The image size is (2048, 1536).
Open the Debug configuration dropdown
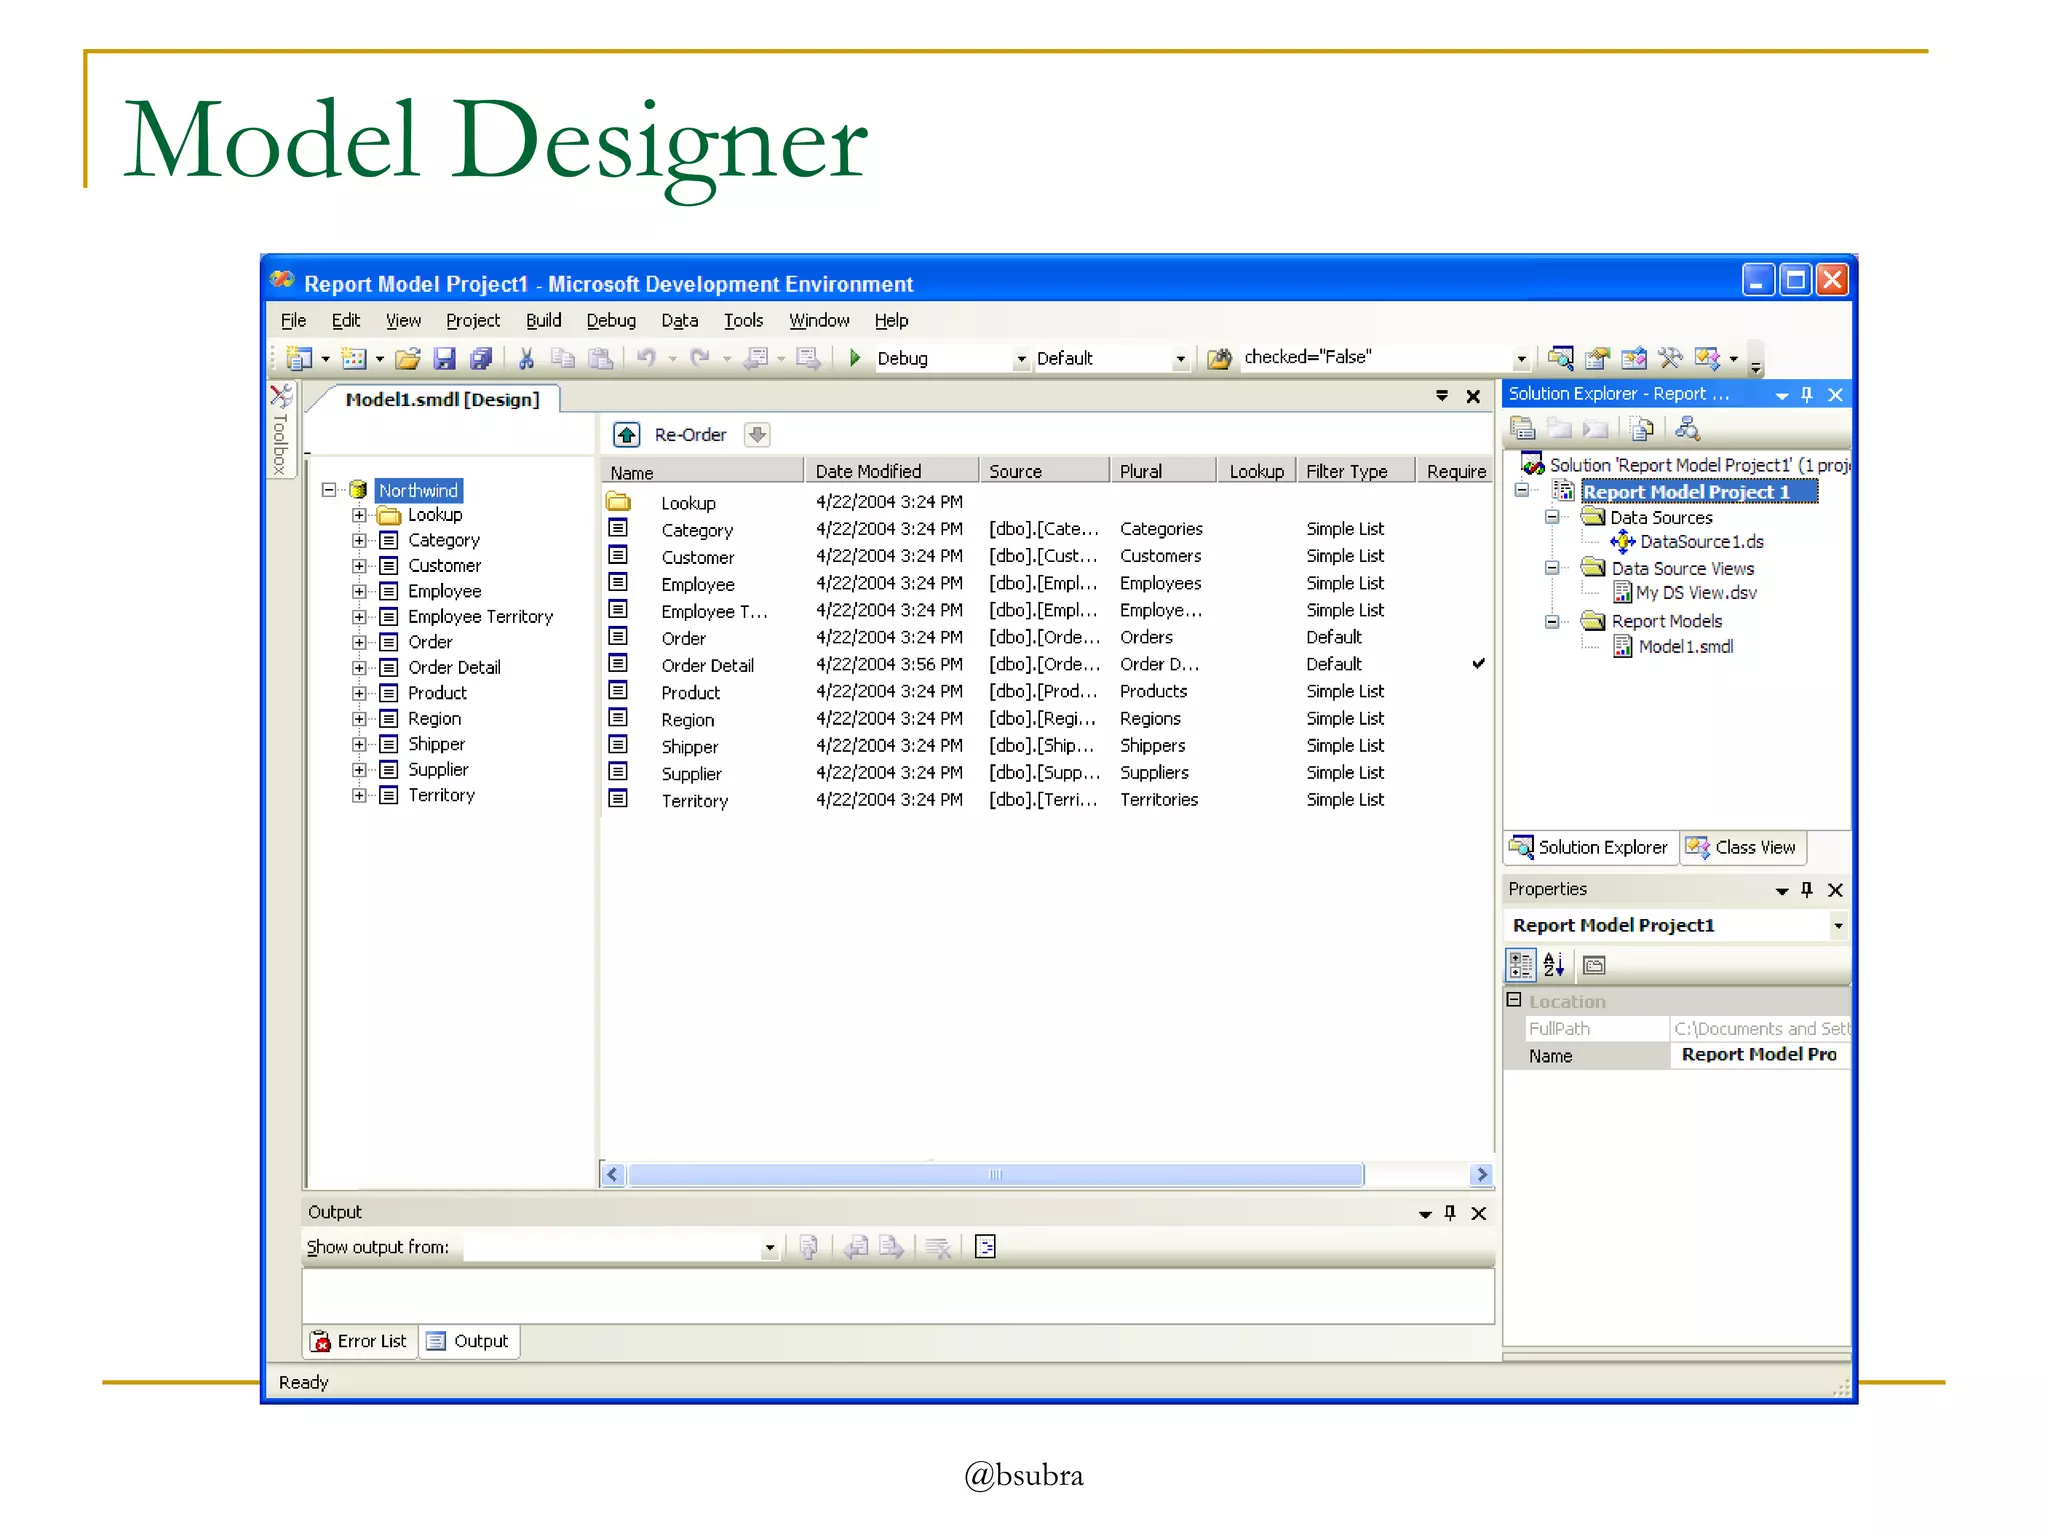point(1021,358)
